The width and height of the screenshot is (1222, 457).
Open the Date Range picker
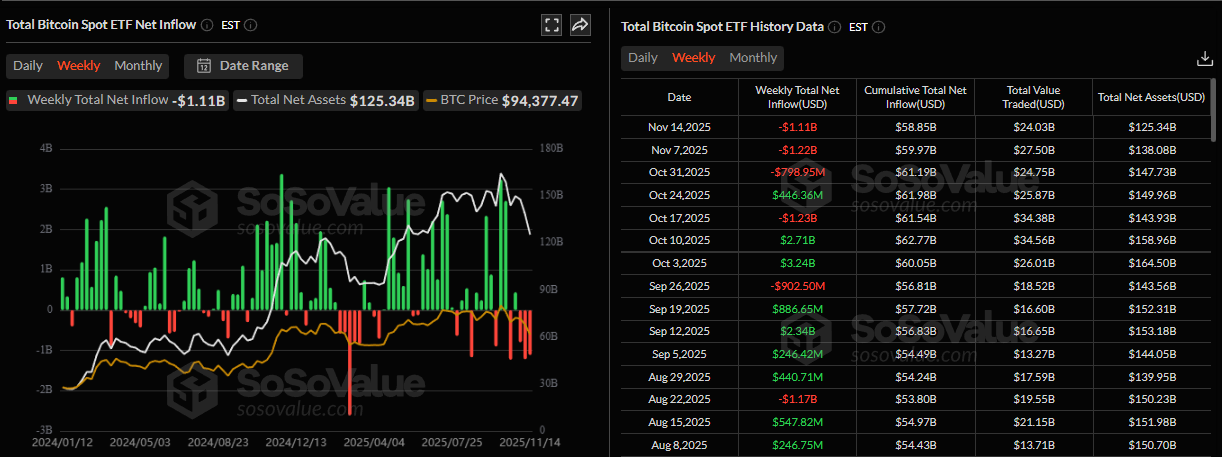tap(243, 66)
